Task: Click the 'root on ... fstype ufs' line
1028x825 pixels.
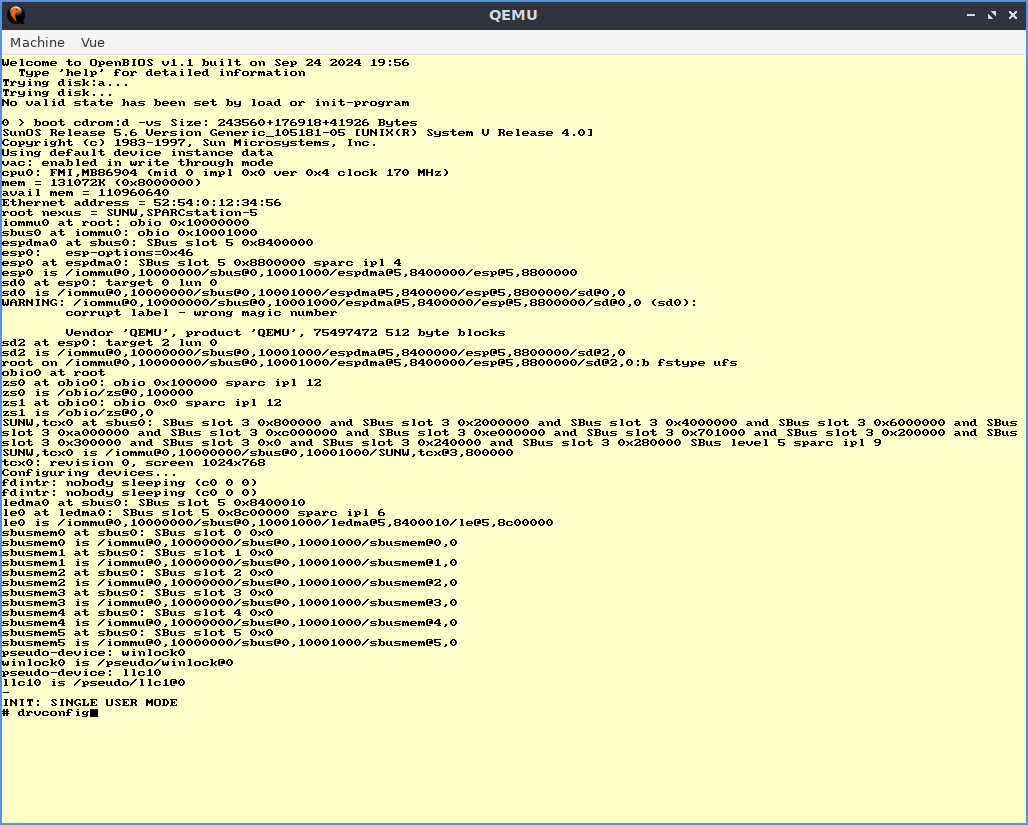Action: point(370,363)
